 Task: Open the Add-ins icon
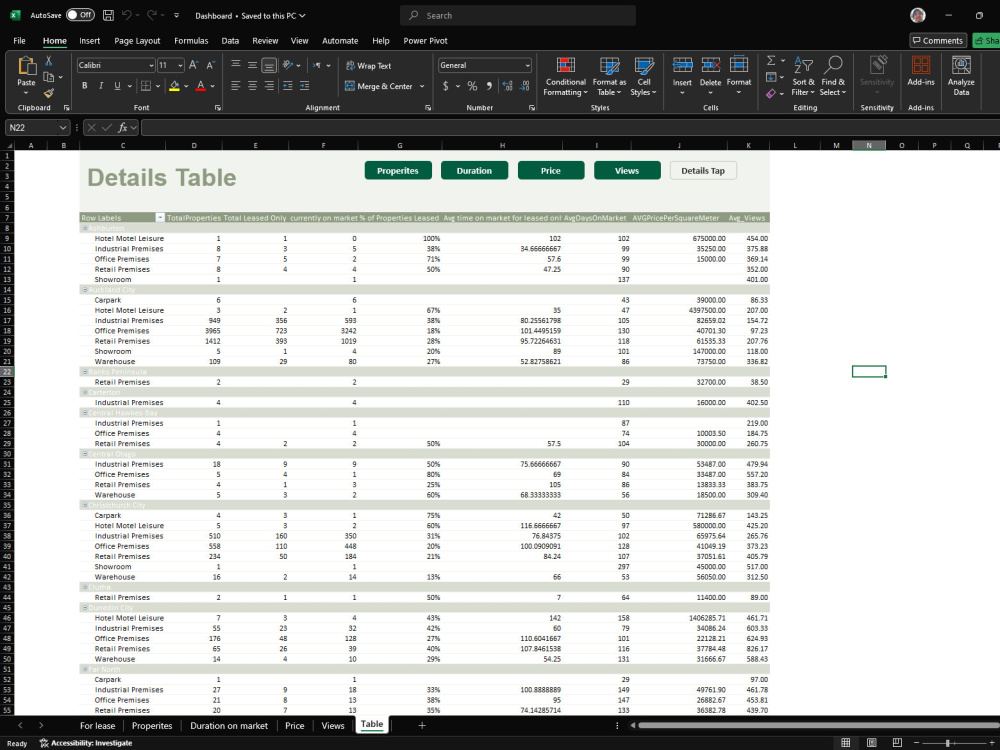tap(920, 70)
